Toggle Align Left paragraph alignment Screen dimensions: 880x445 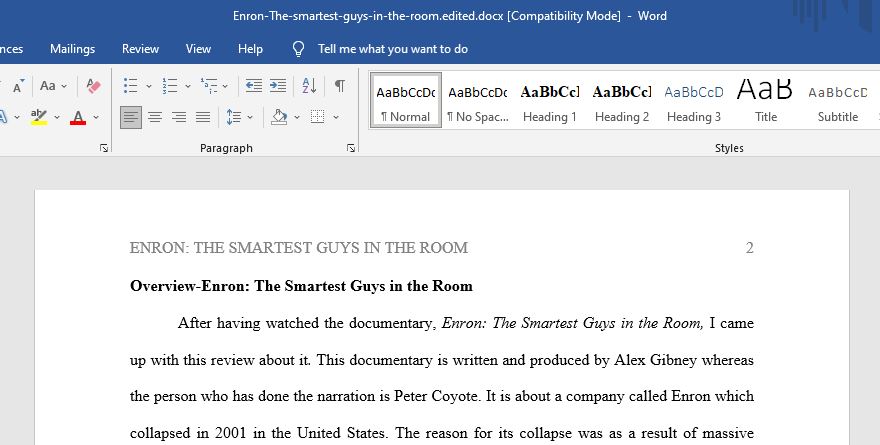(x=131, y=117)
